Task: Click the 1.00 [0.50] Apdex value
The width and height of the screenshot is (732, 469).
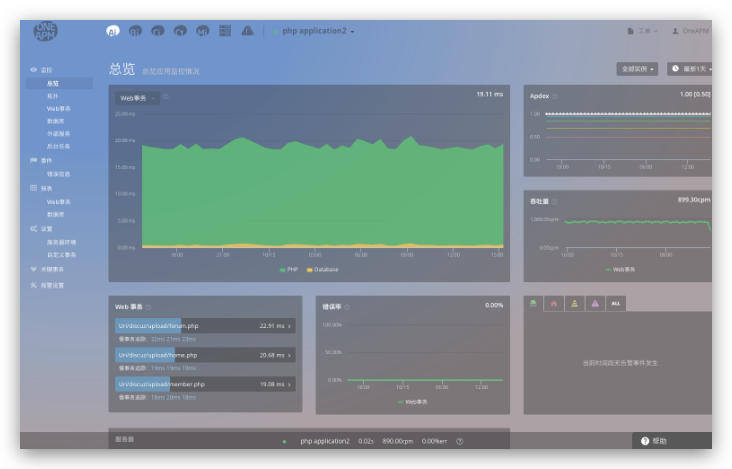Action: (x=695, y=95)
